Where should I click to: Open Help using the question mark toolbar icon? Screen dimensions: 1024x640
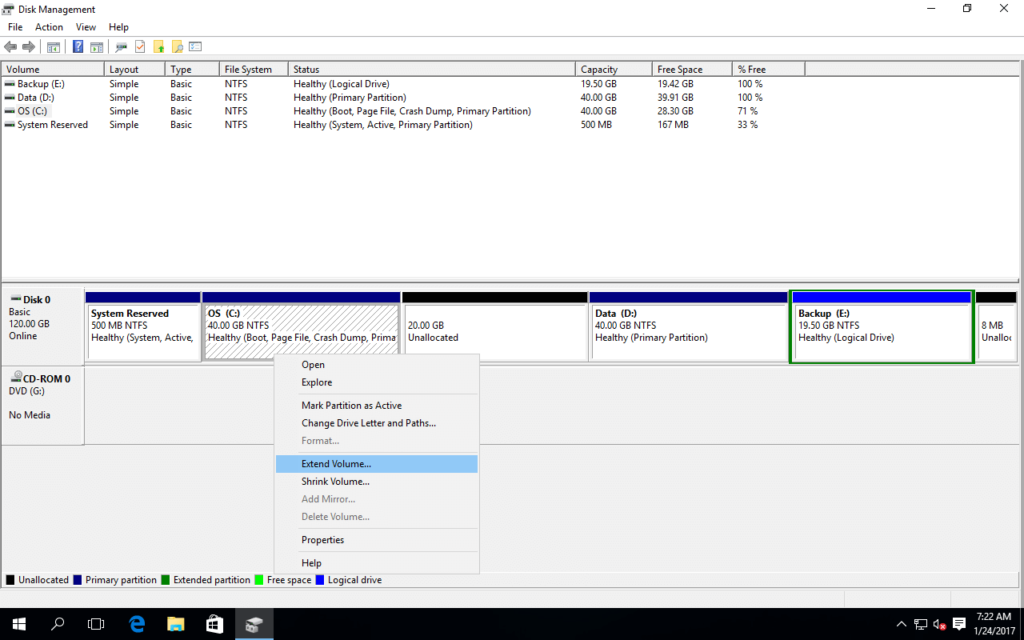click(x=78, y=46)
